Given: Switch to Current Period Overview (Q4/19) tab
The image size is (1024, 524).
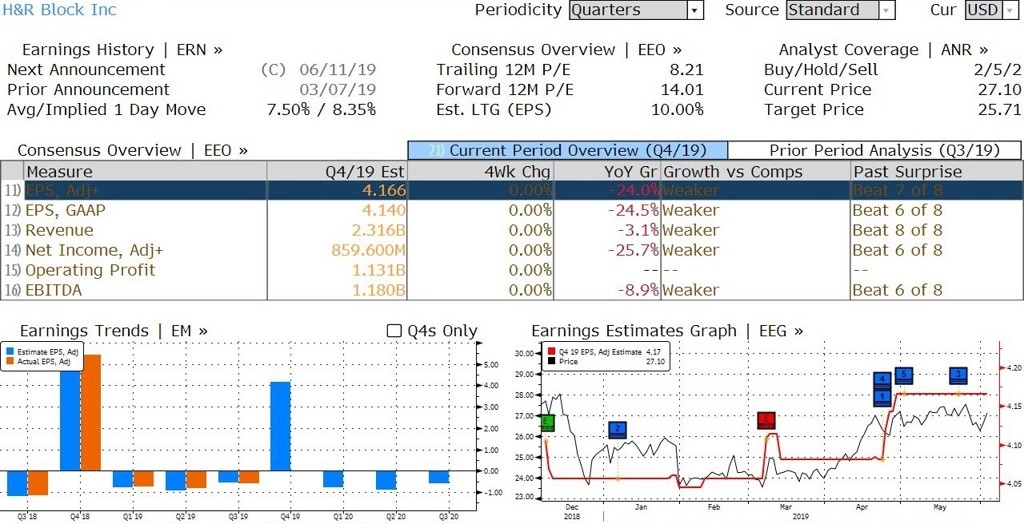Looking at the screenshot, I should [x=568, y=150].
